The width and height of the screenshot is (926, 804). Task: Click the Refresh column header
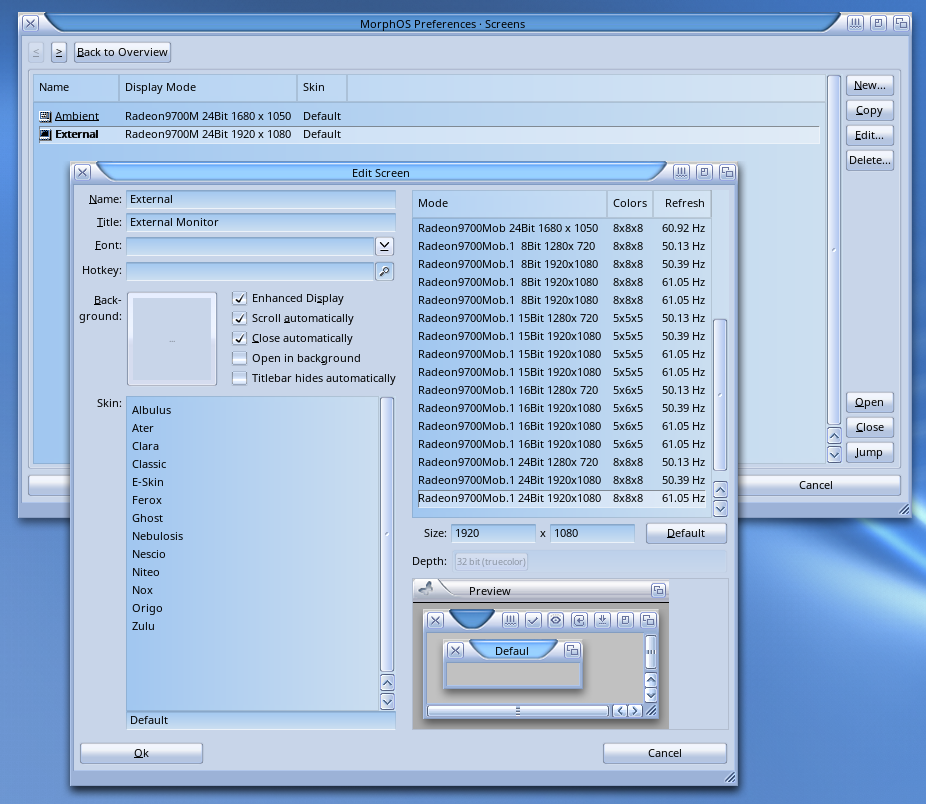pos(682,203)
